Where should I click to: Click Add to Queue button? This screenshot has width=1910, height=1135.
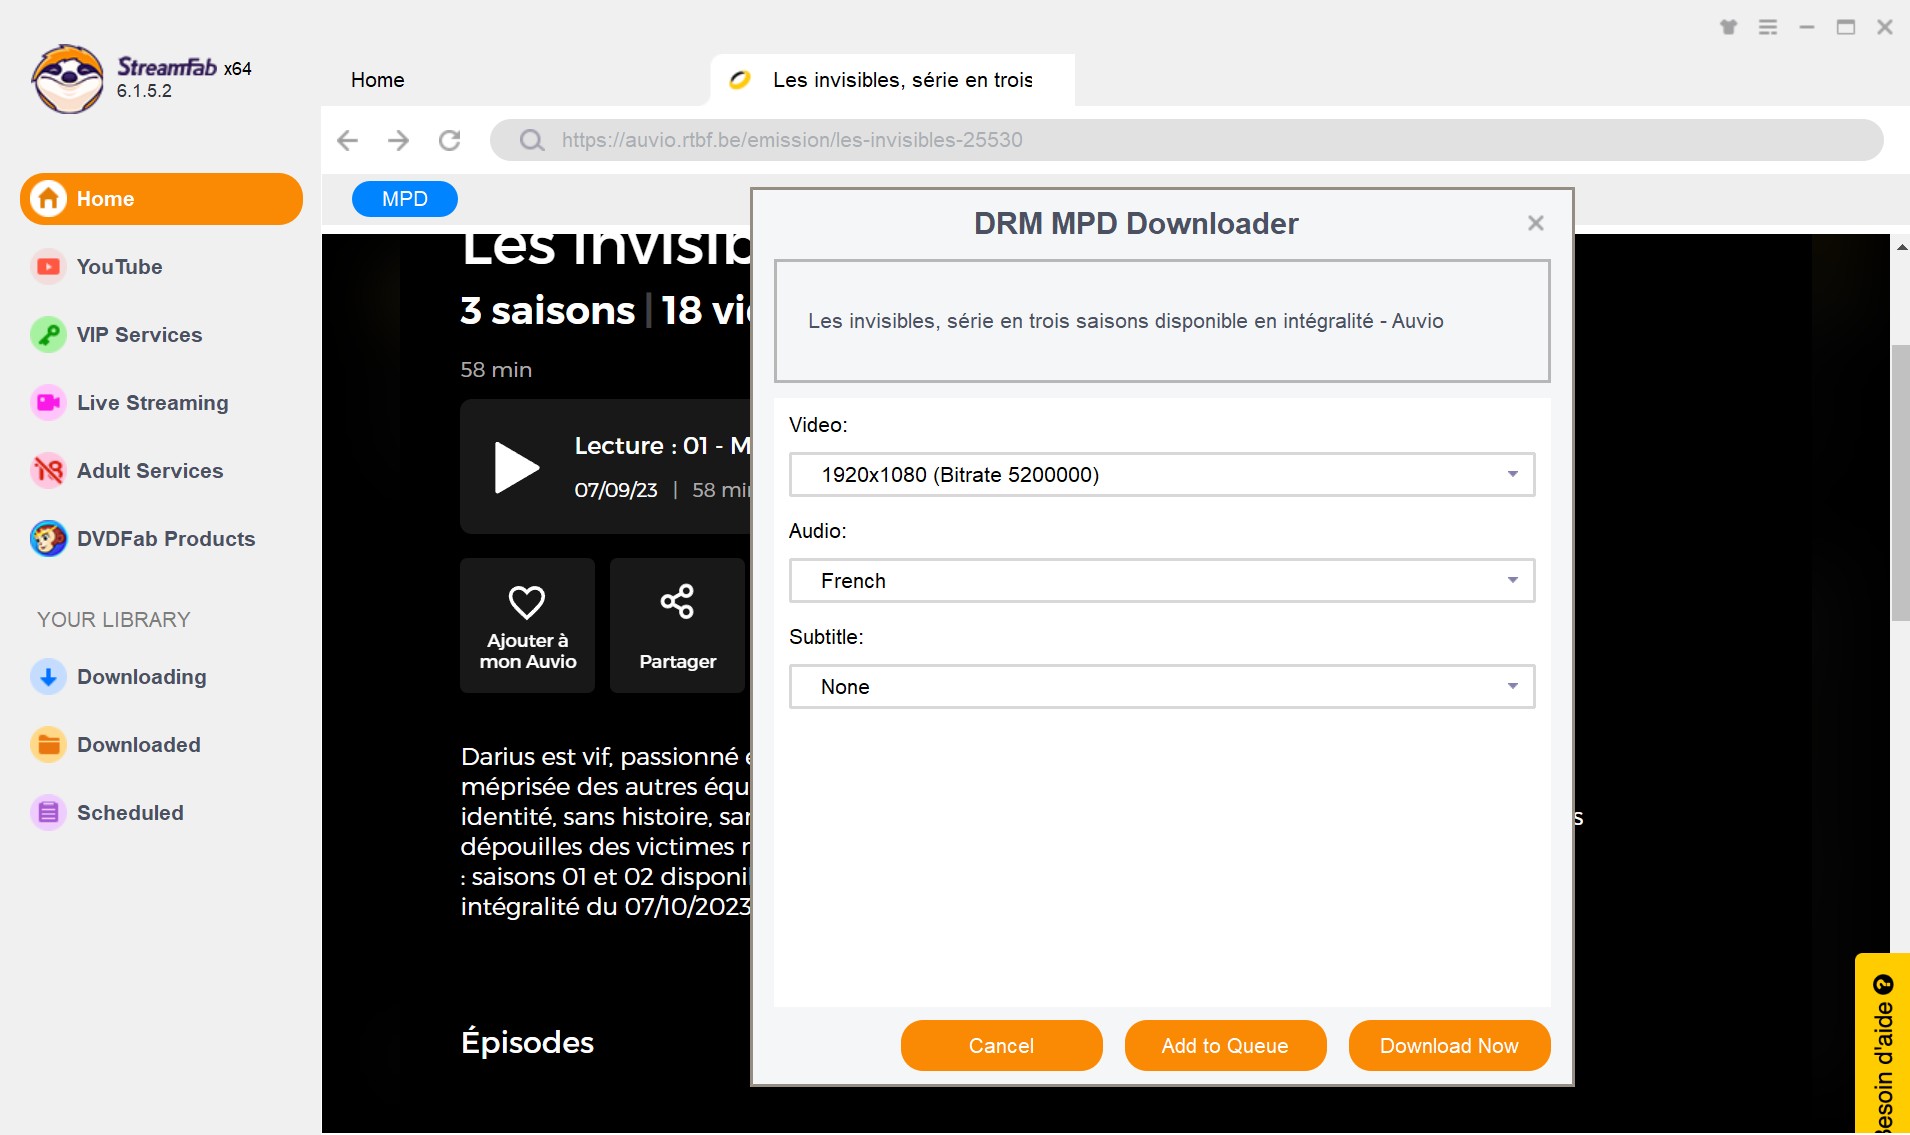pos(1225,1046)
